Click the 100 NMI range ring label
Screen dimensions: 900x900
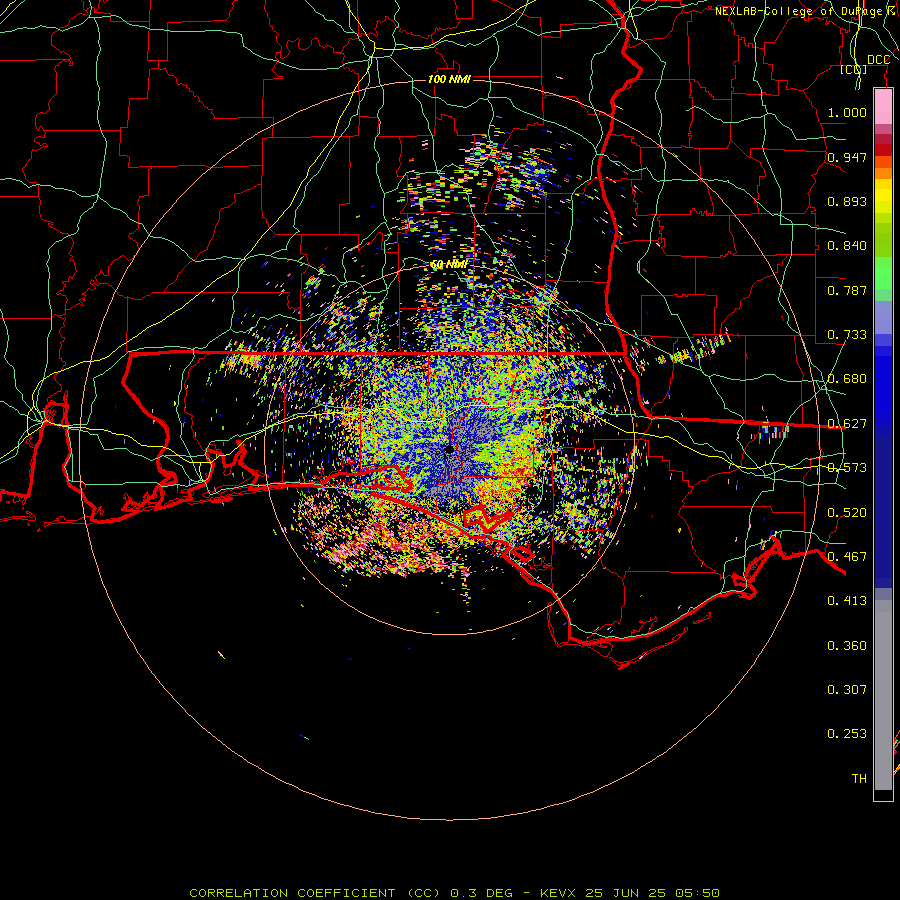449,79
